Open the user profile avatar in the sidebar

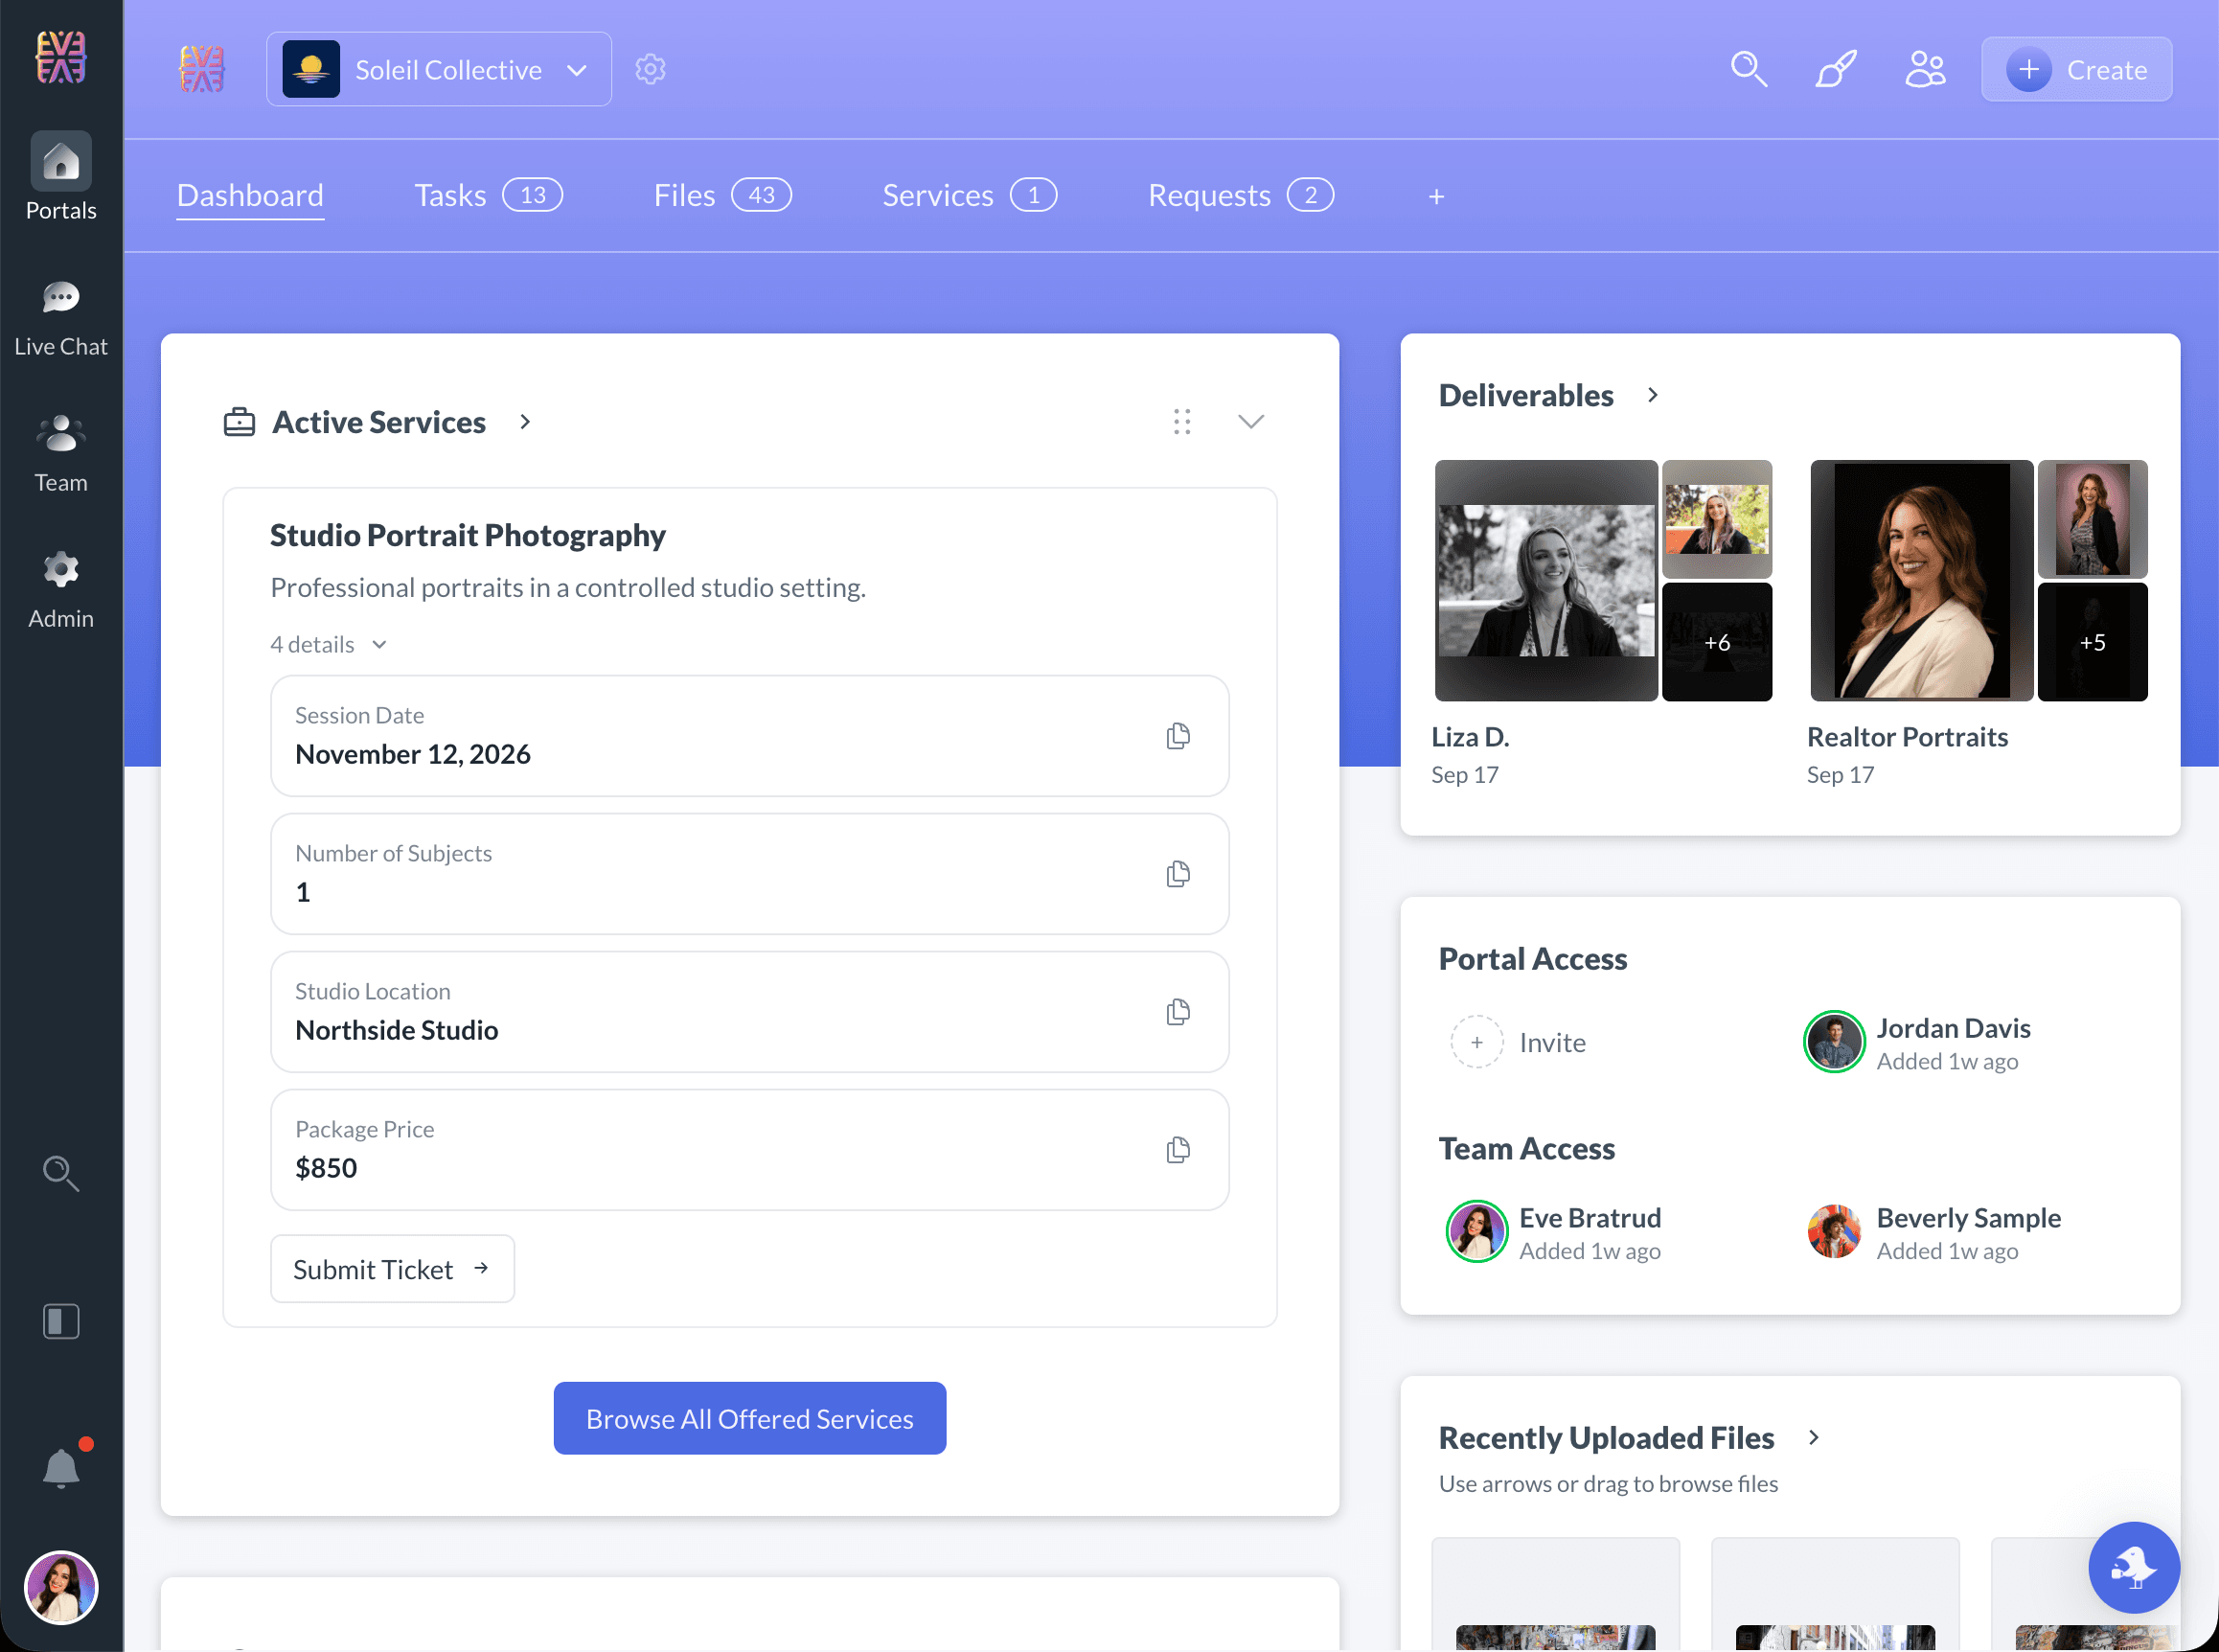(61, 1588)
